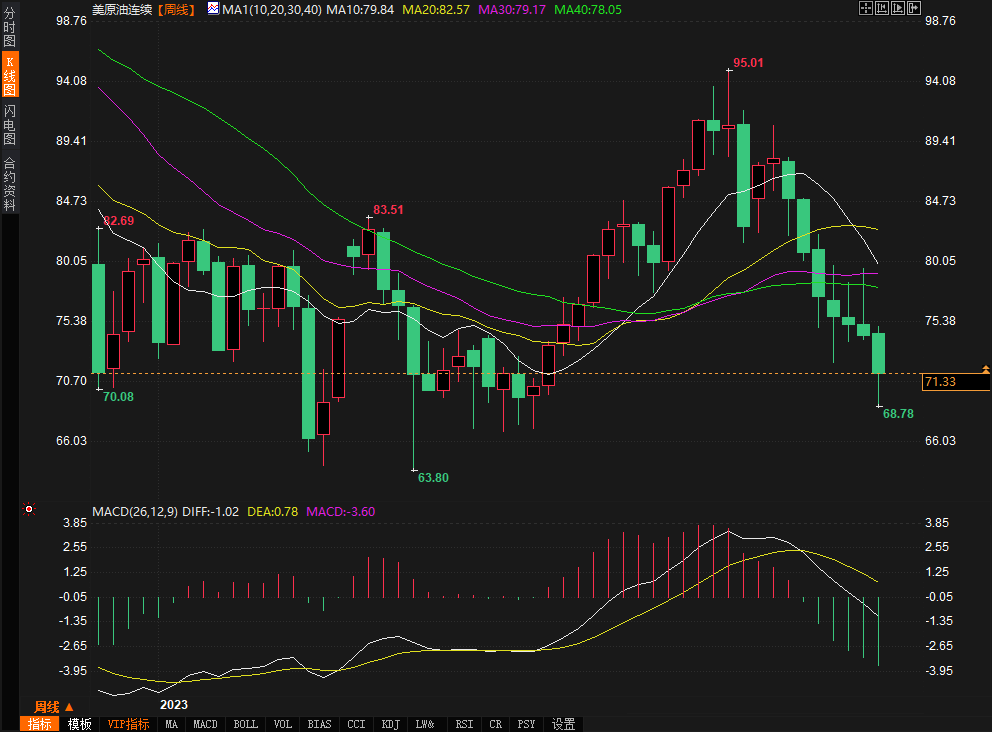Open the 合约资料 side tab
The width and height of the screenshot is (992, 732).
(x=10, y=183)
